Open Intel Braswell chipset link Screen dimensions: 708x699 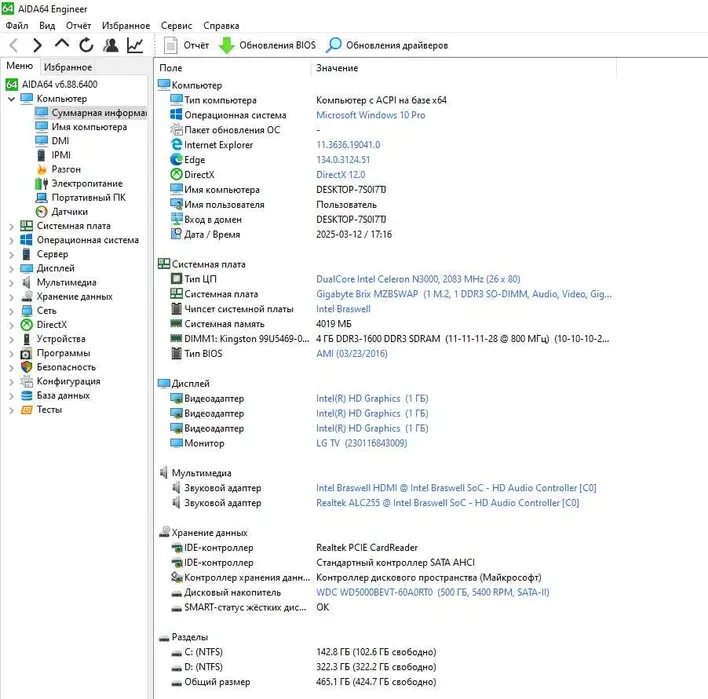(343, 309)
